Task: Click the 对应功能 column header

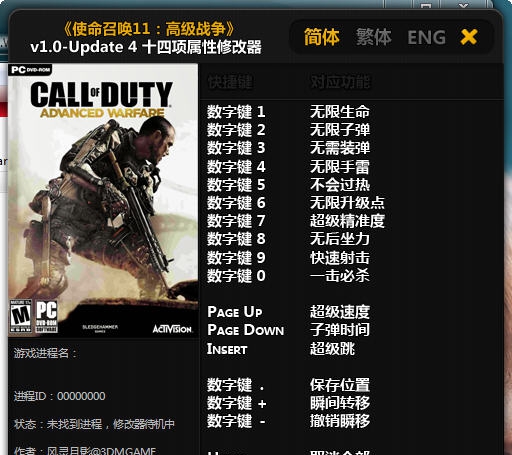Action: click(340, 82)
